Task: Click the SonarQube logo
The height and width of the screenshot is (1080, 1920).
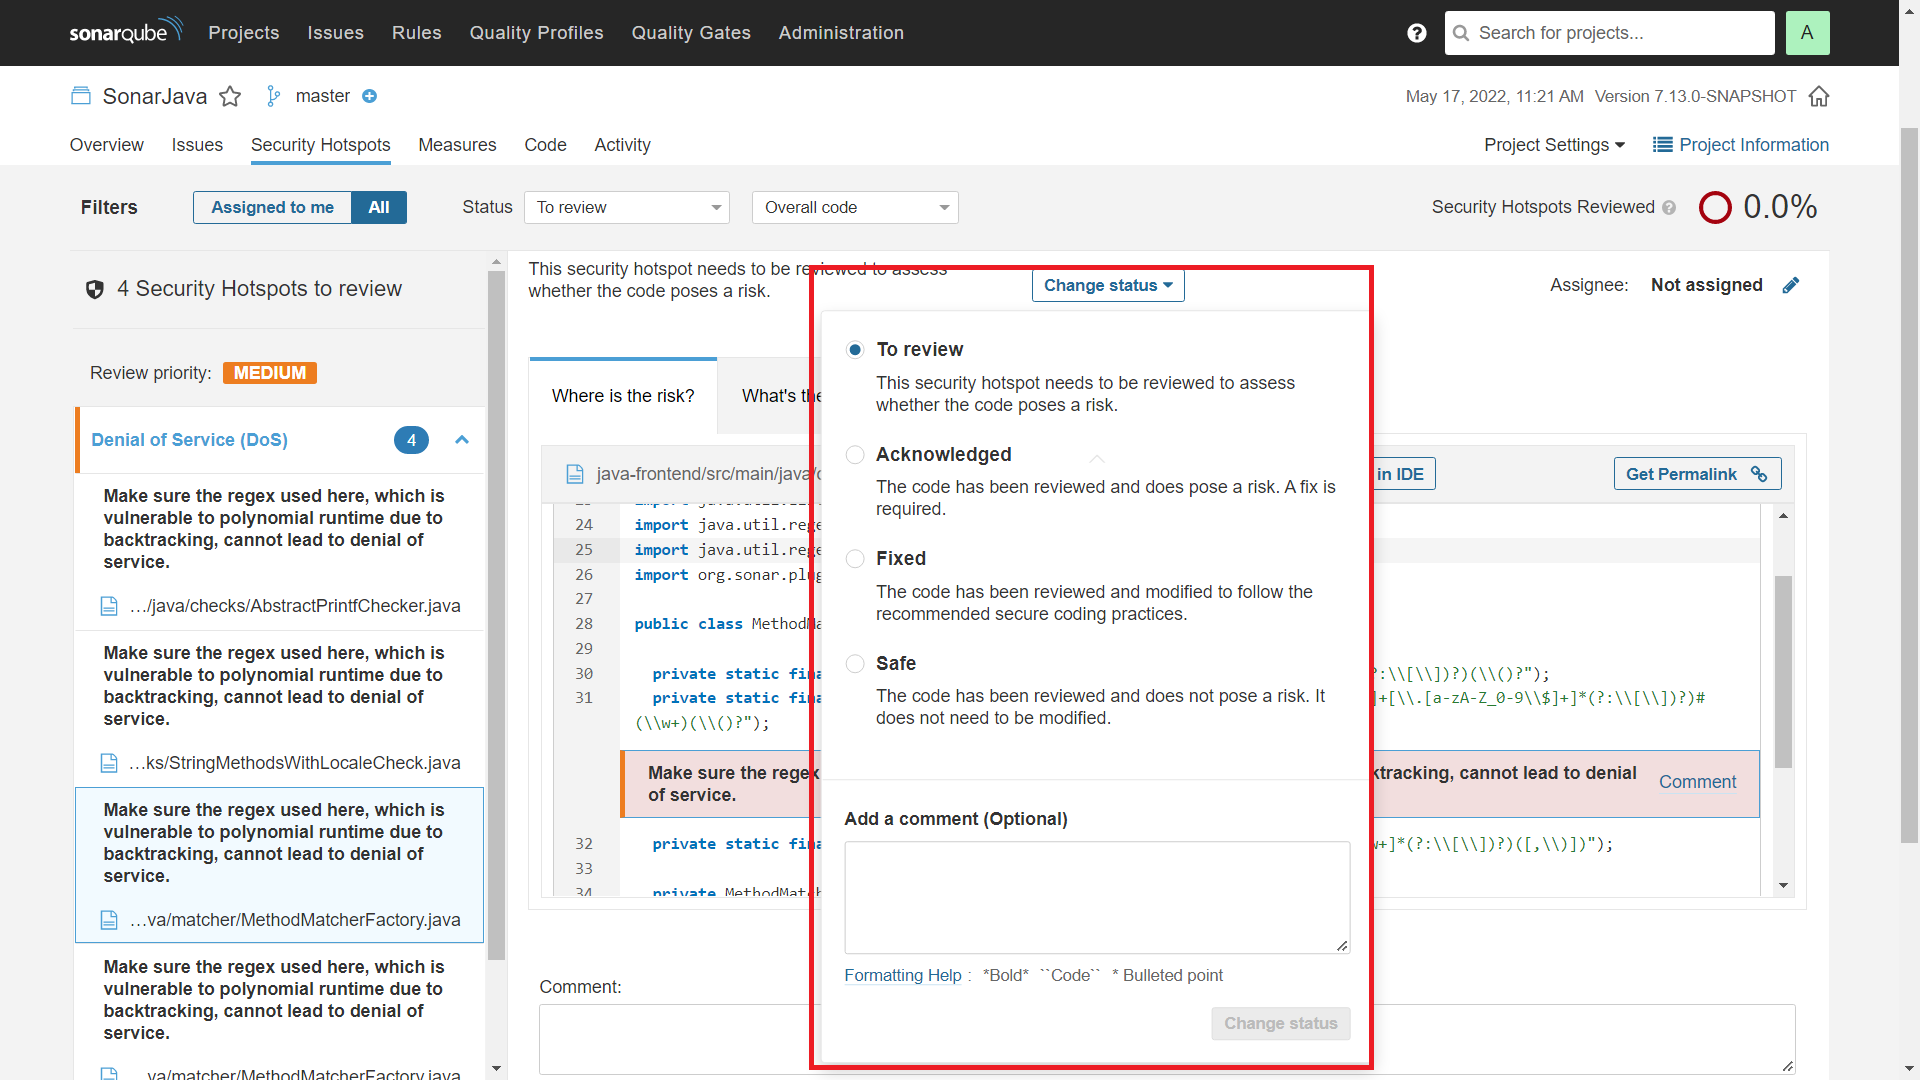Action: tap(126, 31)
